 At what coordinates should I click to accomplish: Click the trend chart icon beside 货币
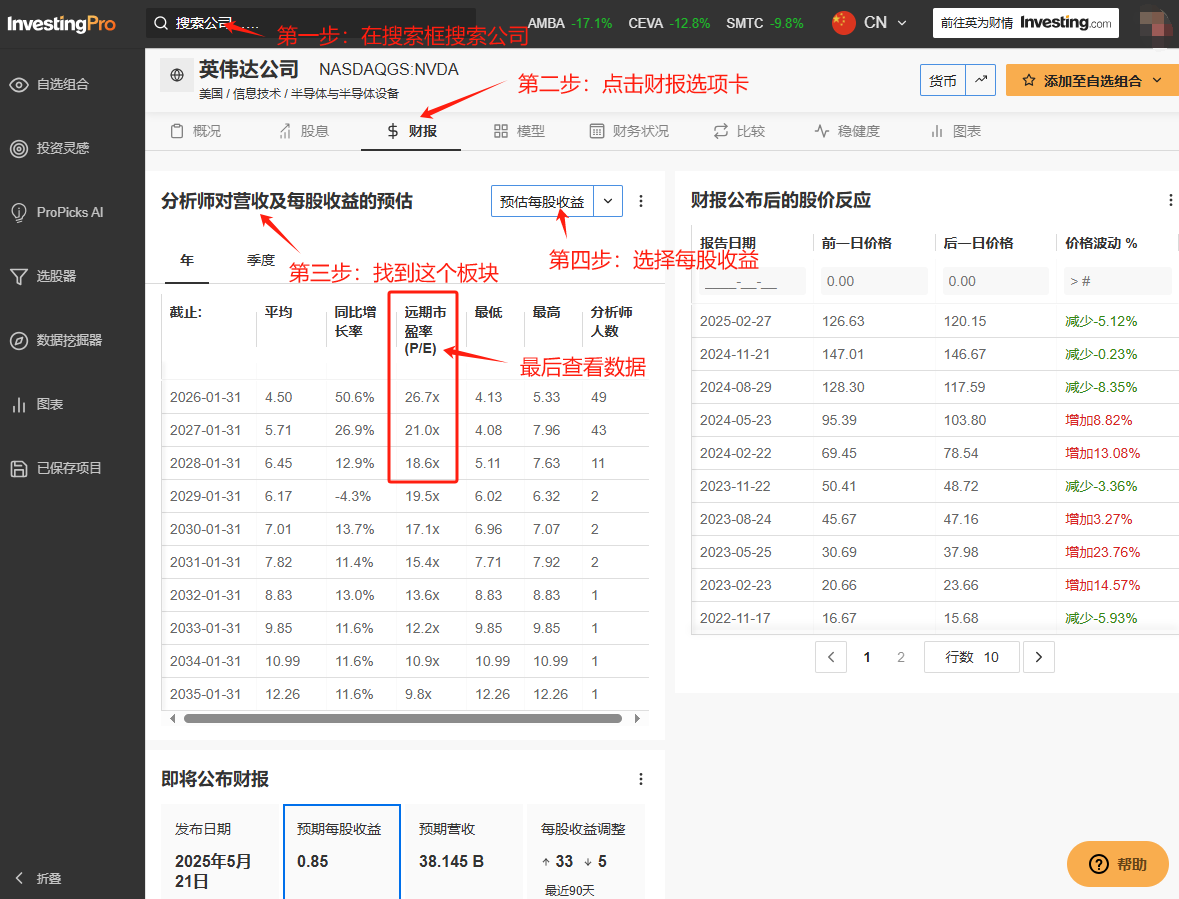pyautogui.click(x=981, y=81)
